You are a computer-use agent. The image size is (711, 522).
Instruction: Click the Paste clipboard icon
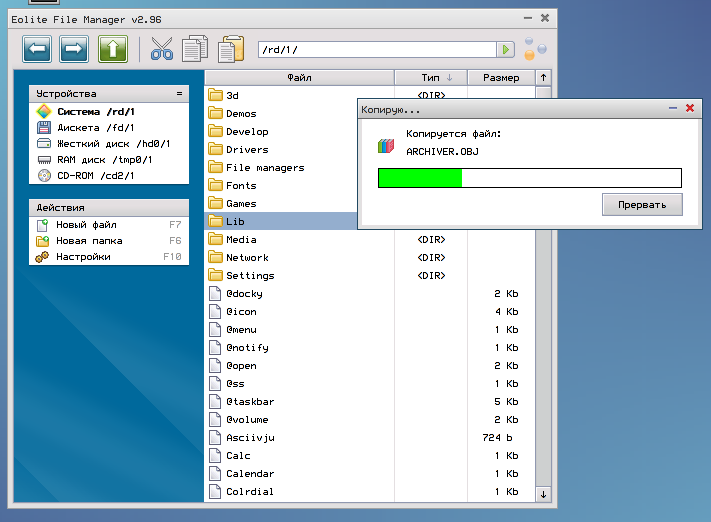tap(230, 48)
